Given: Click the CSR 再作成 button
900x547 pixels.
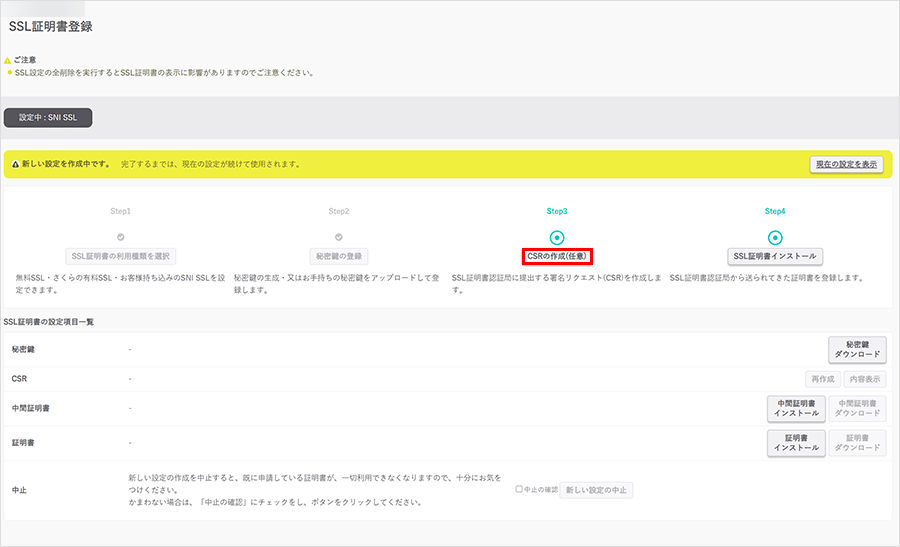Looking at the screenshot, I should point(822,379).
